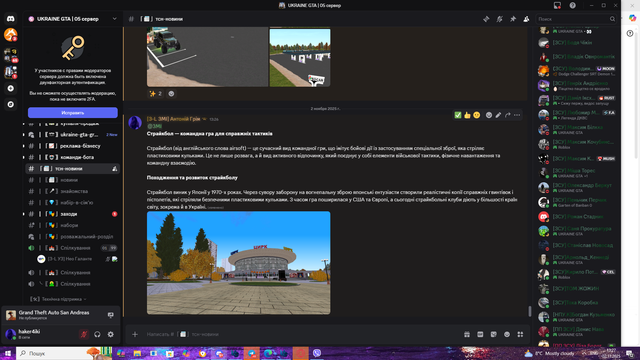Open the набір-в-сім'ю channel
This screenshot has width=640, height=360.
coord(73,202)
